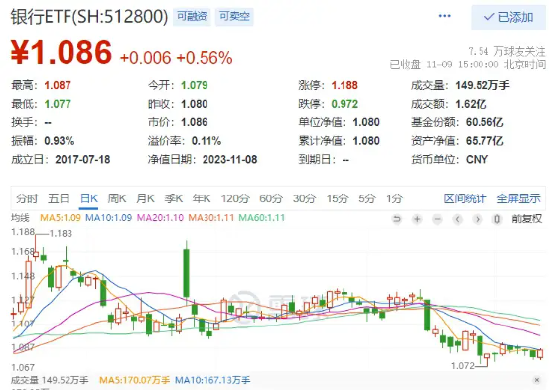Screen dimensions: 550x391
Task: Click the current price ¥1.086
Action: tap(61, 52)
